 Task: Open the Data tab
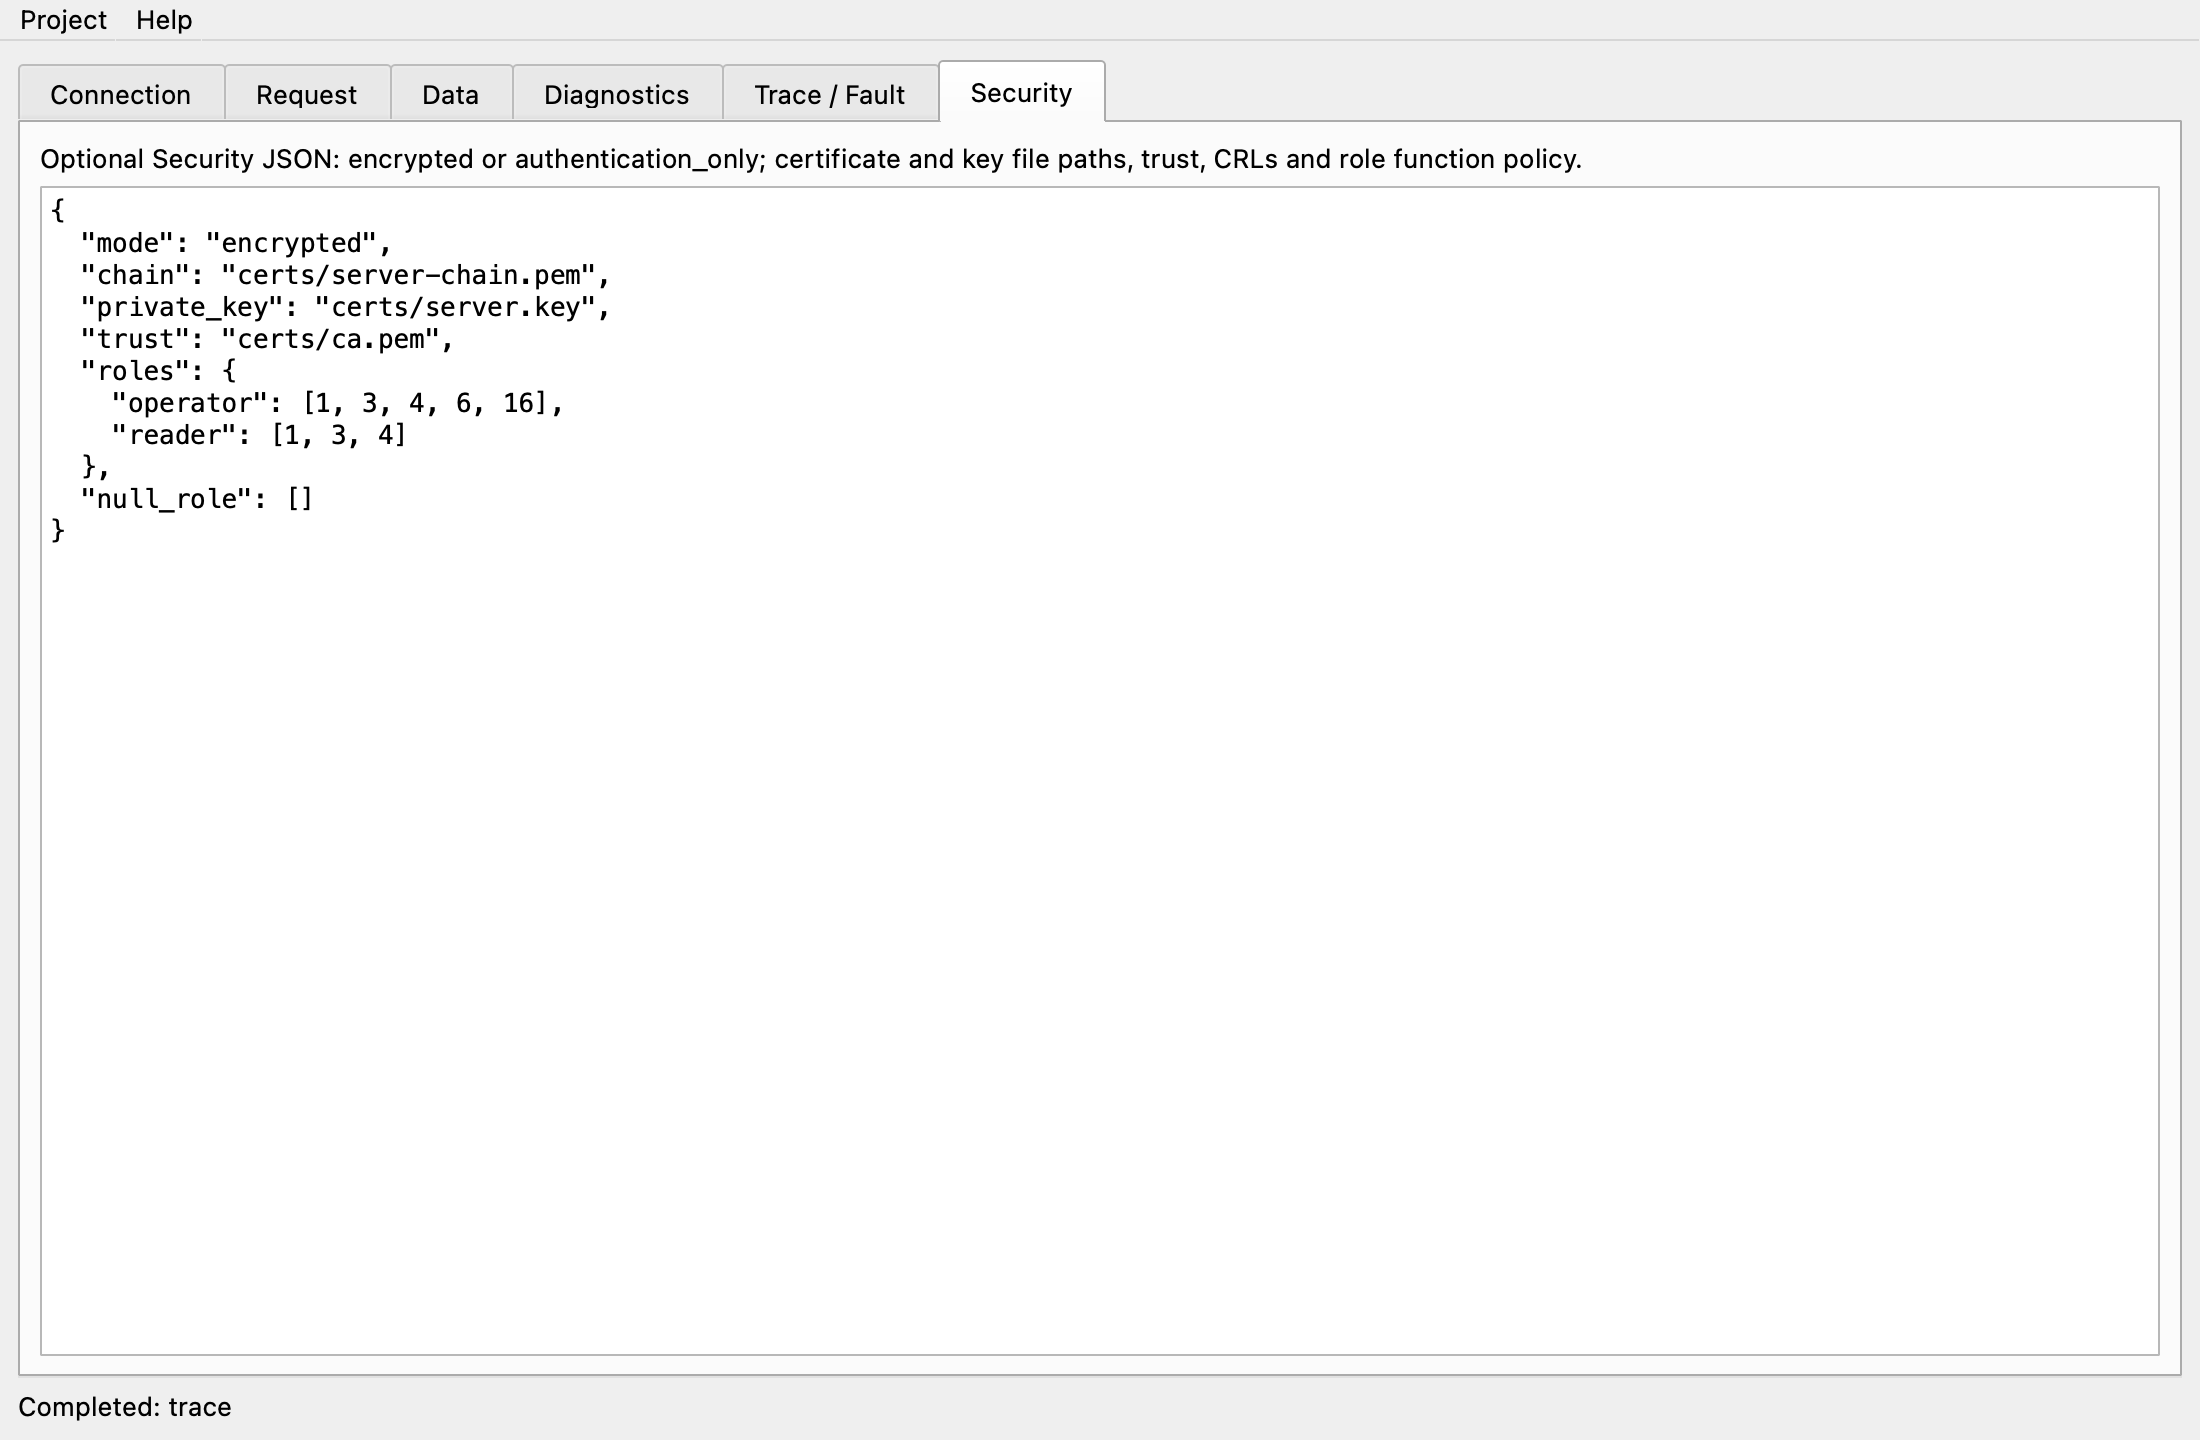pyautogui.click(x=451, y=94)
